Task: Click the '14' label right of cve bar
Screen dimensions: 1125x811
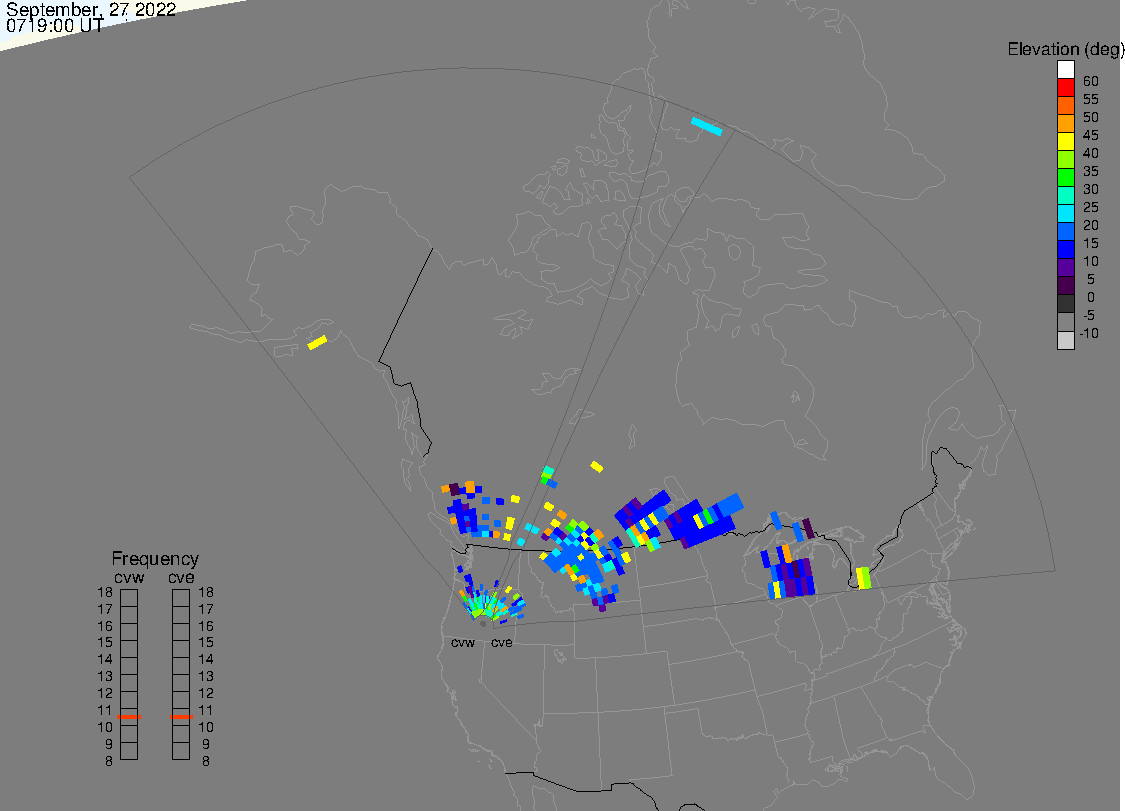Action: coord(206,659)
